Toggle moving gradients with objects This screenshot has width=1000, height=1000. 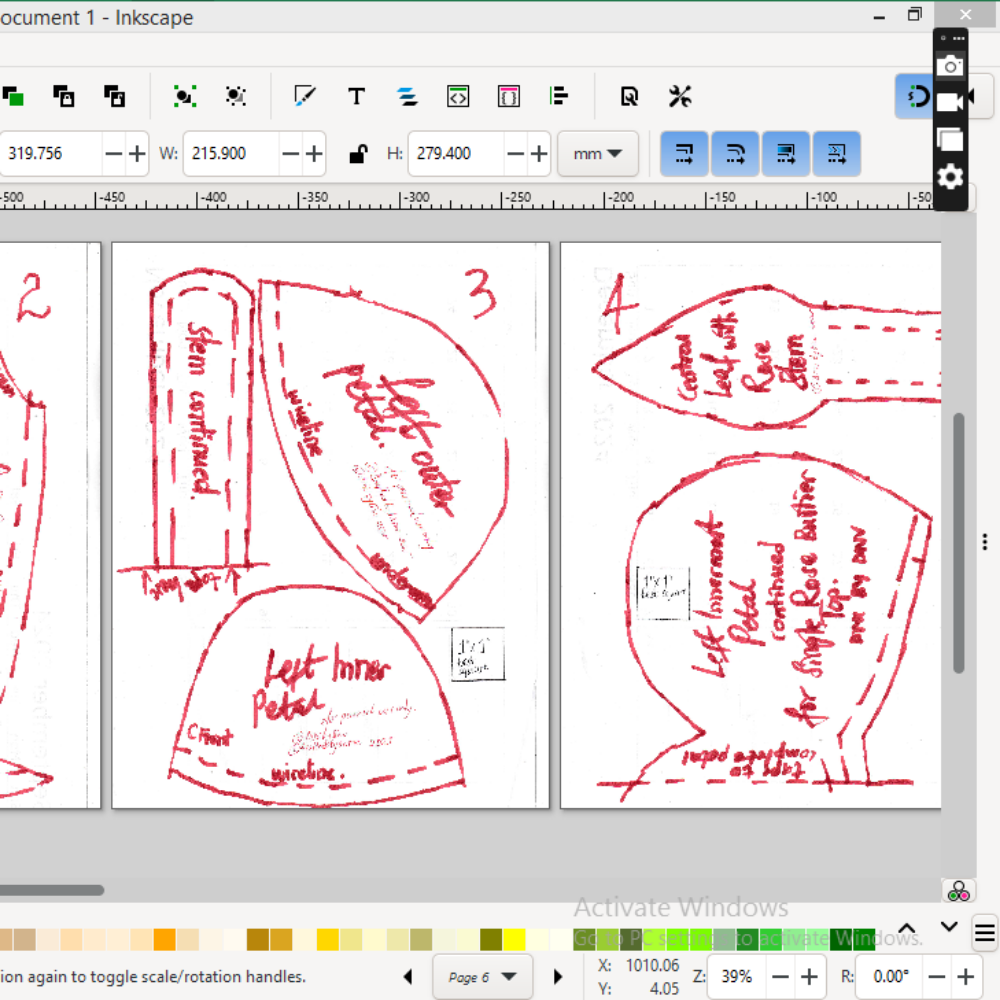[786, 154]
